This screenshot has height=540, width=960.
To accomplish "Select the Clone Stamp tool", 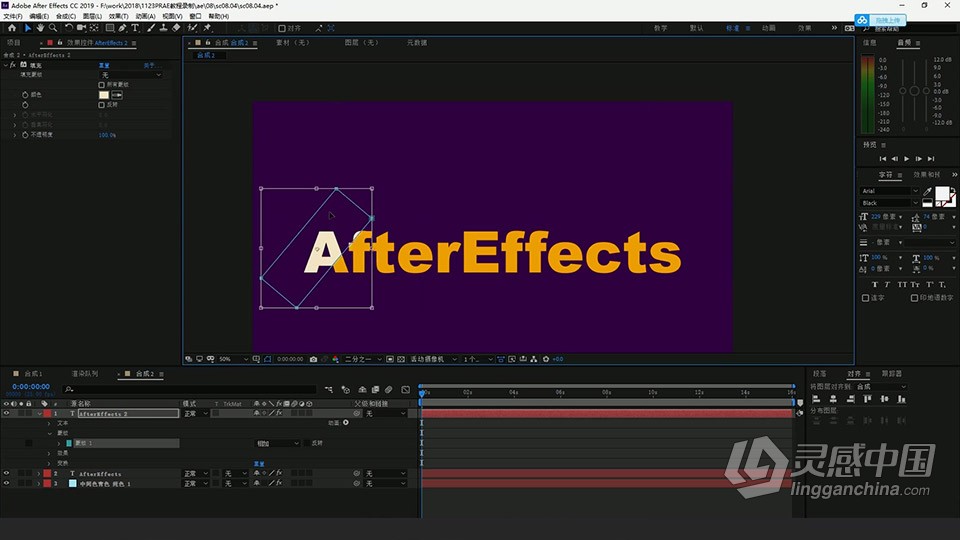I will 163,28.
